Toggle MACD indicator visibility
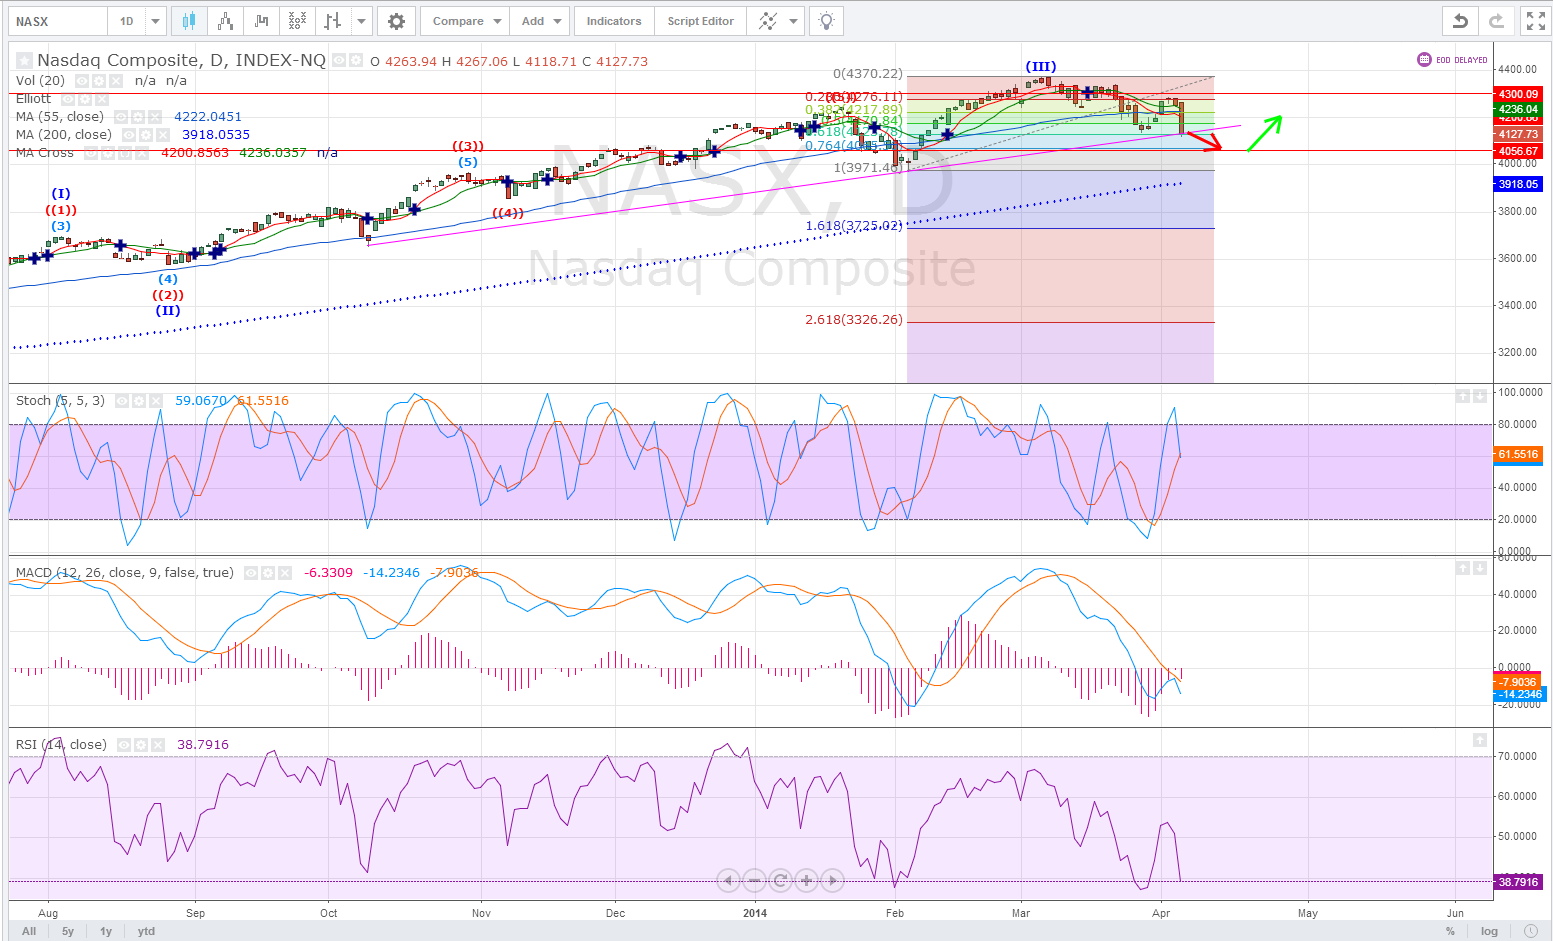Screen dimensions: 1553x941 tap(251, 573)
